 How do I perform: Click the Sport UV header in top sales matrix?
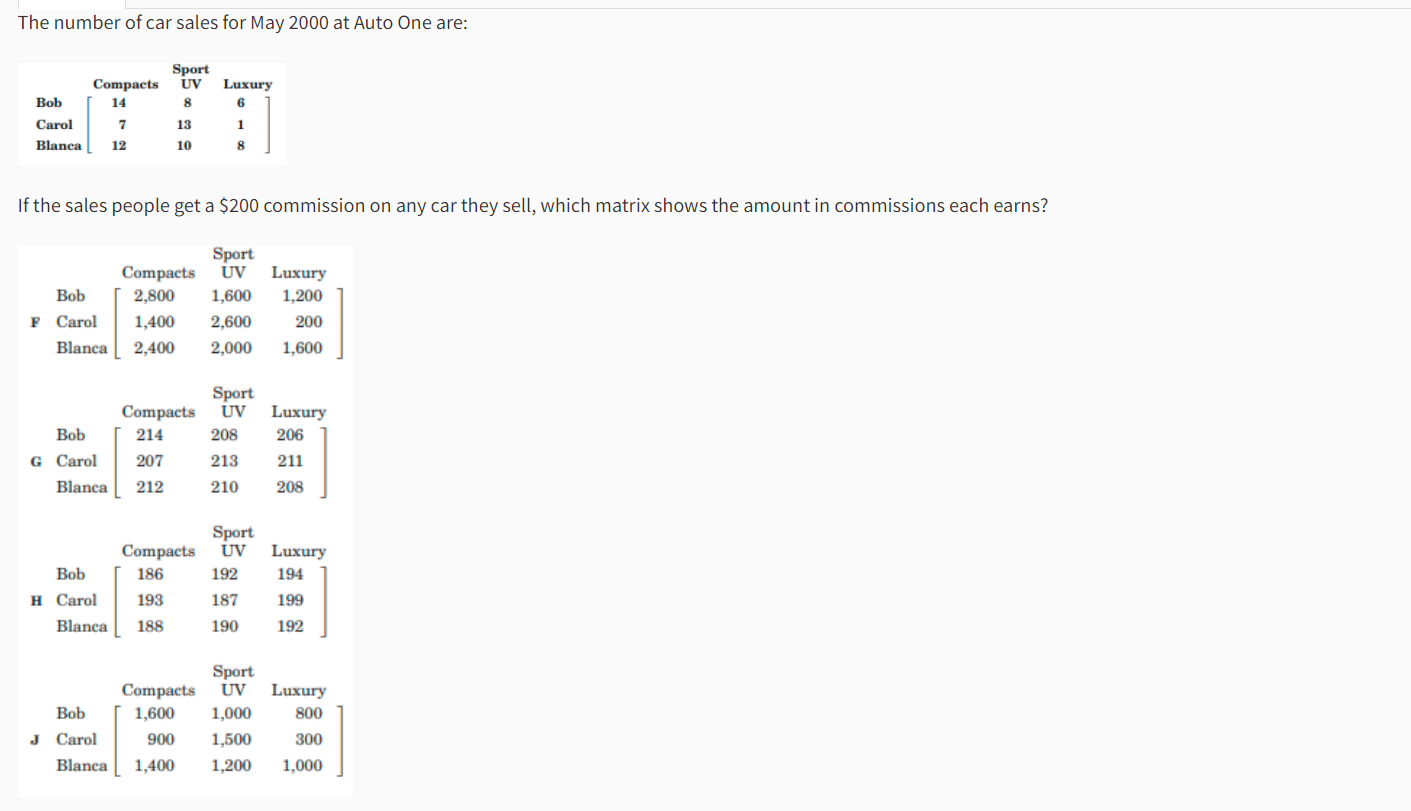pyautogui.click(x=190, y=76)
